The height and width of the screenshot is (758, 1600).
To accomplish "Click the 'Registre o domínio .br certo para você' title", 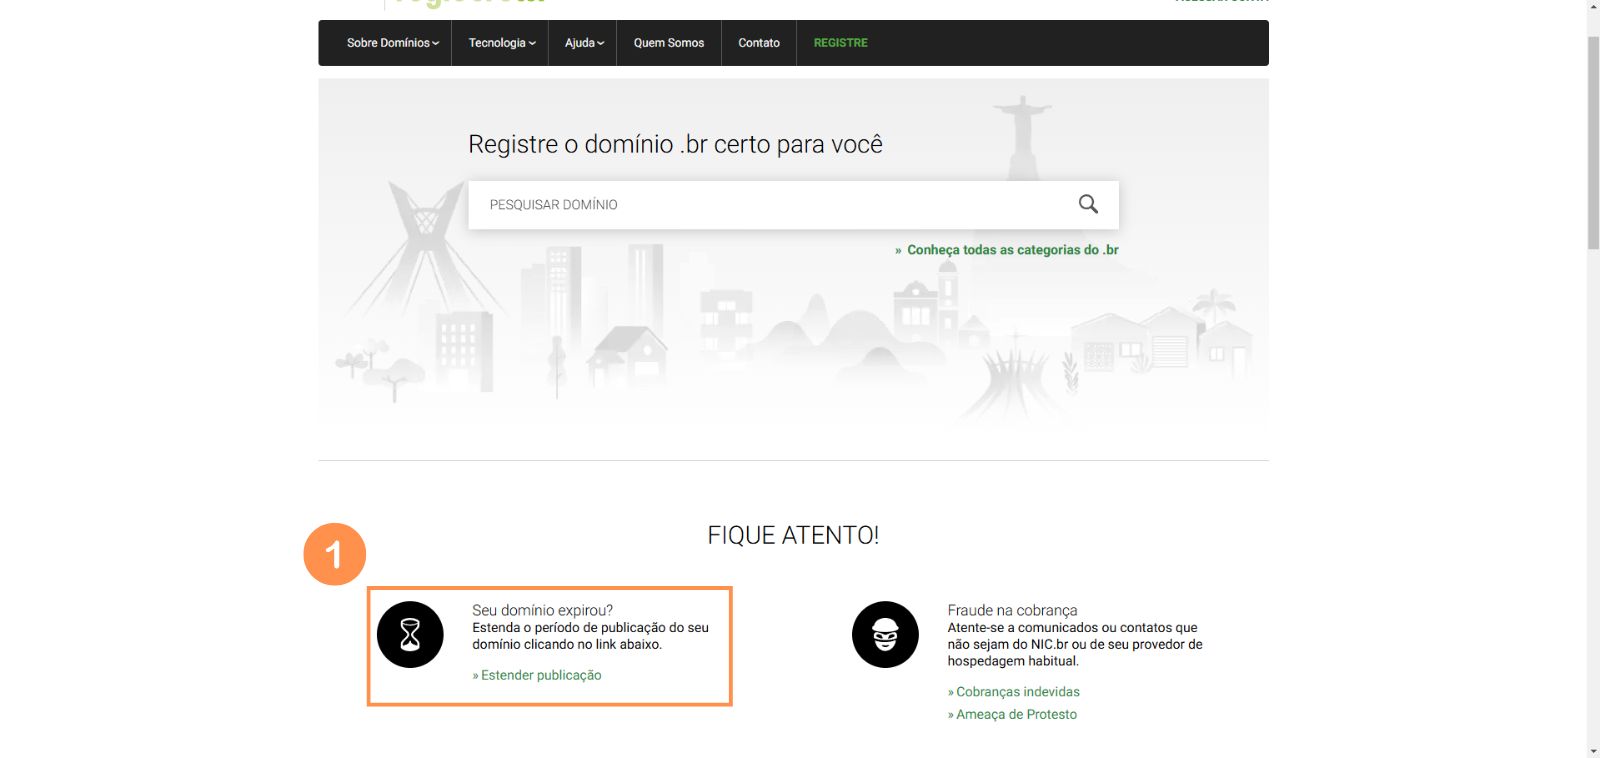I will pos(675,144).
